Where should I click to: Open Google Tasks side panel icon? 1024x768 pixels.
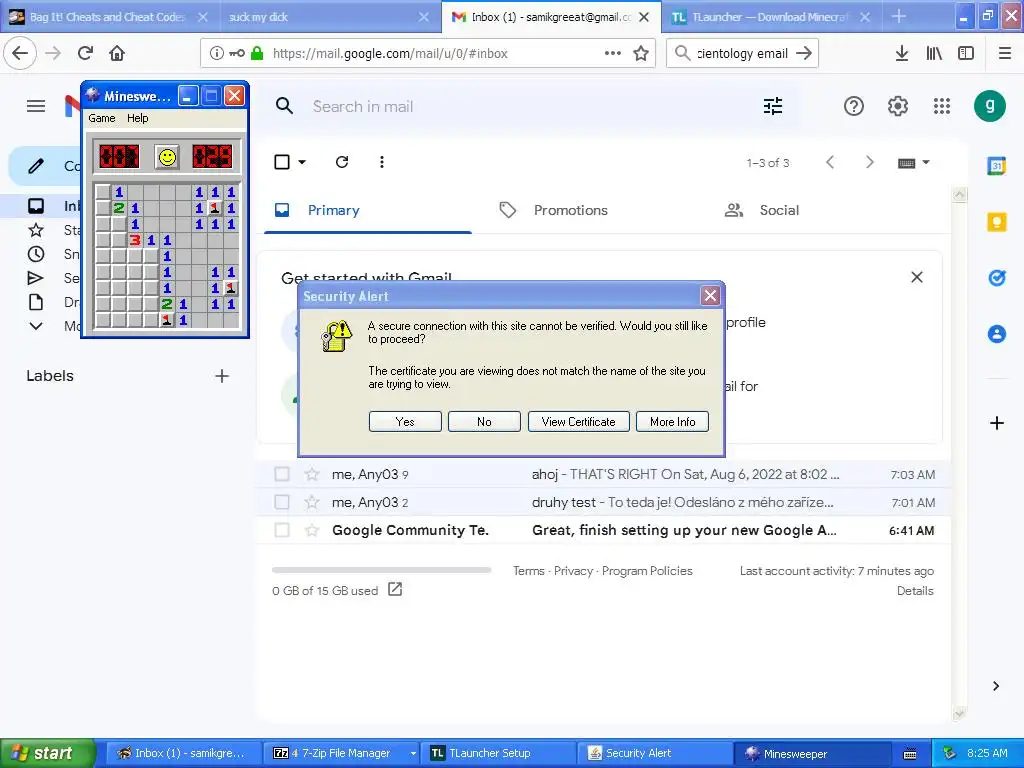997,278
